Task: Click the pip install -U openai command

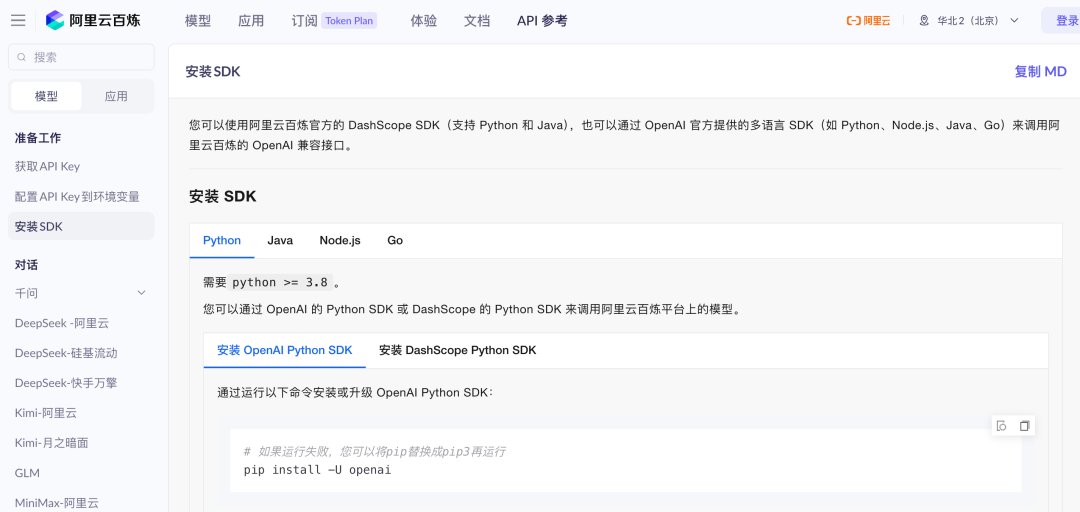Action: coord(318,470)
